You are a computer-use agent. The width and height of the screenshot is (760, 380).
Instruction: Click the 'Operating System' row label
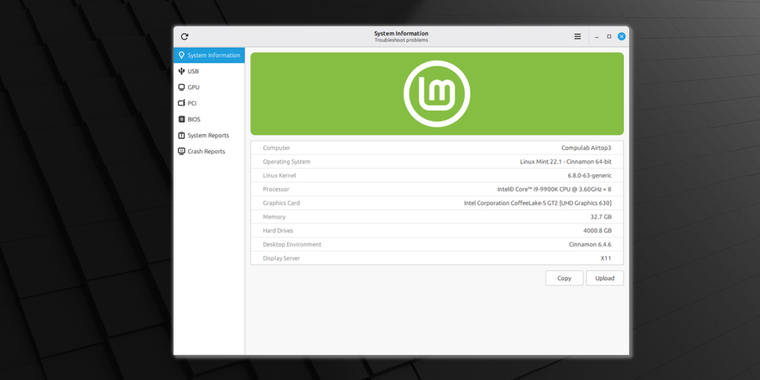click(x=286, y=162)
